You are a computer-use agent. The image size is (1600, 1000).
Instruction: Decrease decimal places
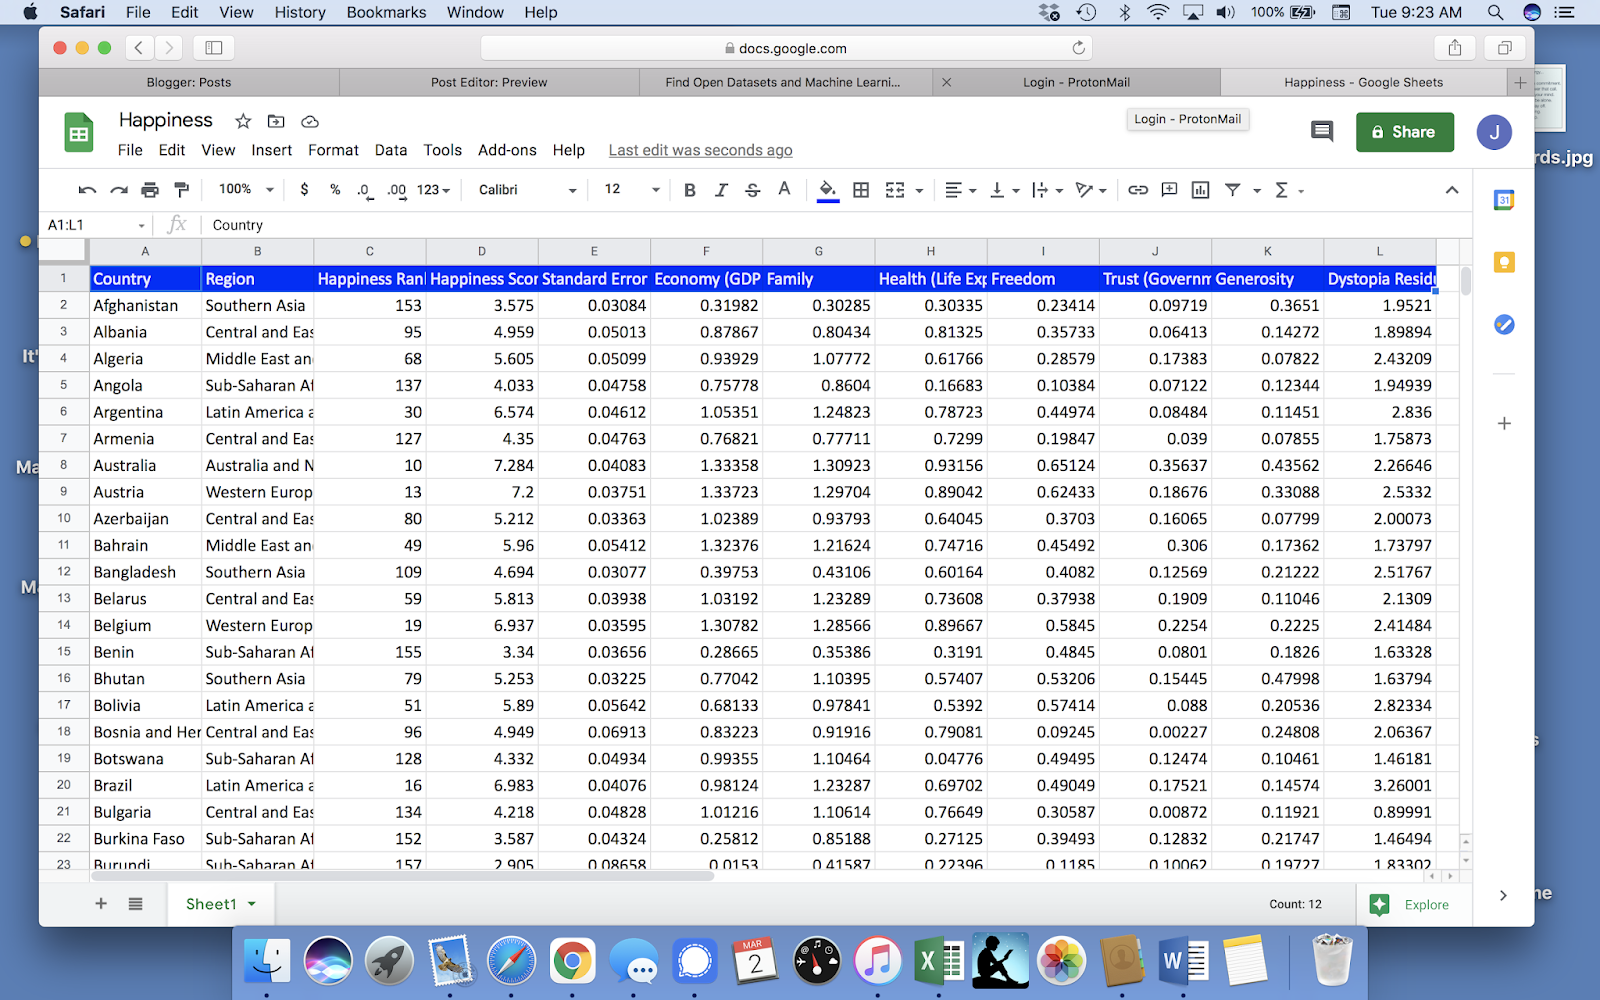(x=365, y=190)
